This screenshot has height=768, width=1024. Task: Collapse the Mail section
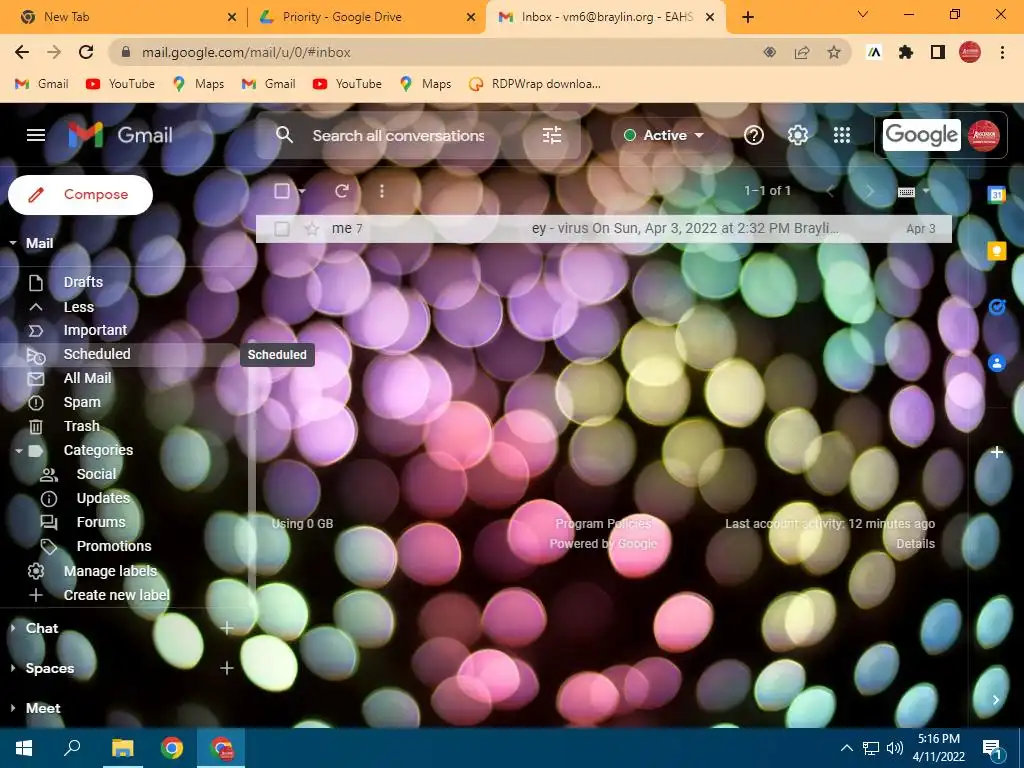pos(13,243)
